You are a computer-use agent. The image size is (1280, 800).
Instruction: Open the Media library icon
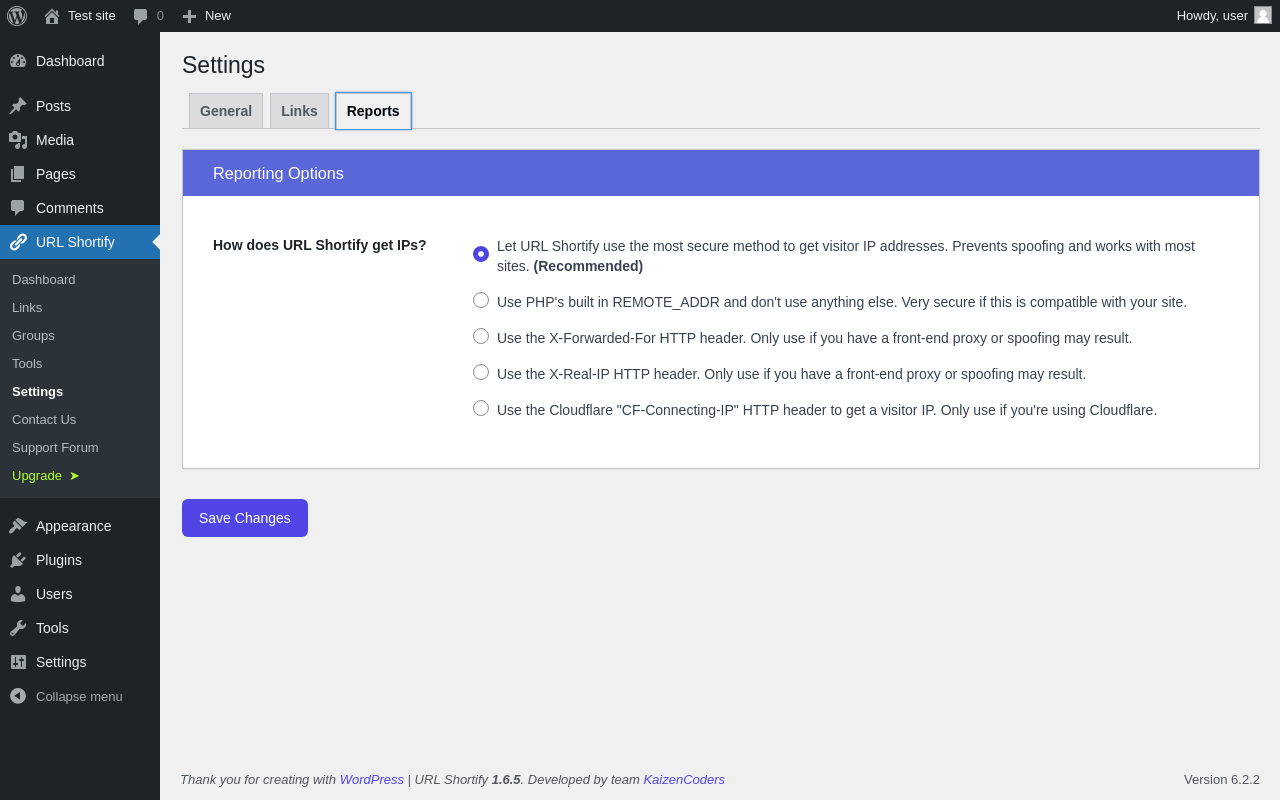tap(18, 140)
